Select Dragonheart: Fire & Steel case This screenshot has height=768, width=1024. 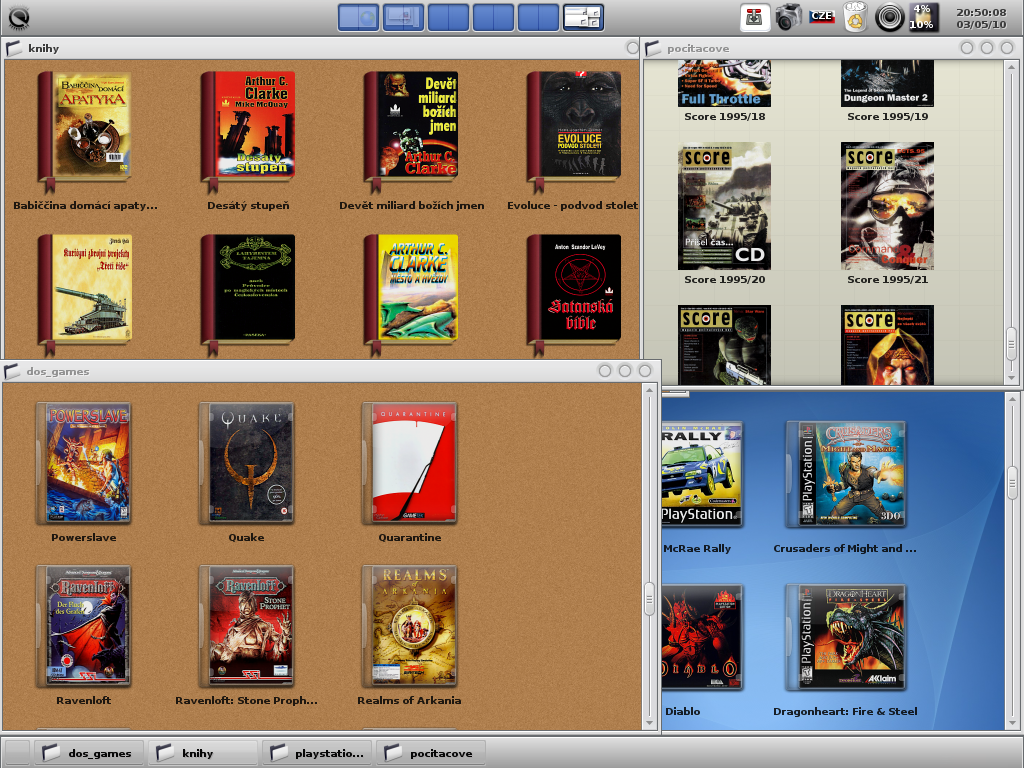coord(846,637)
